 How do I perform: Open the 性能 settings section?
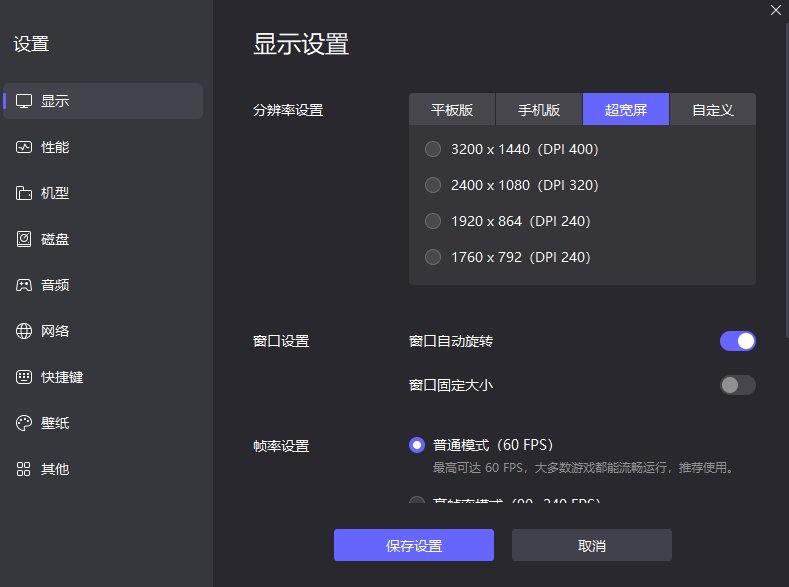tap(103, 147)
